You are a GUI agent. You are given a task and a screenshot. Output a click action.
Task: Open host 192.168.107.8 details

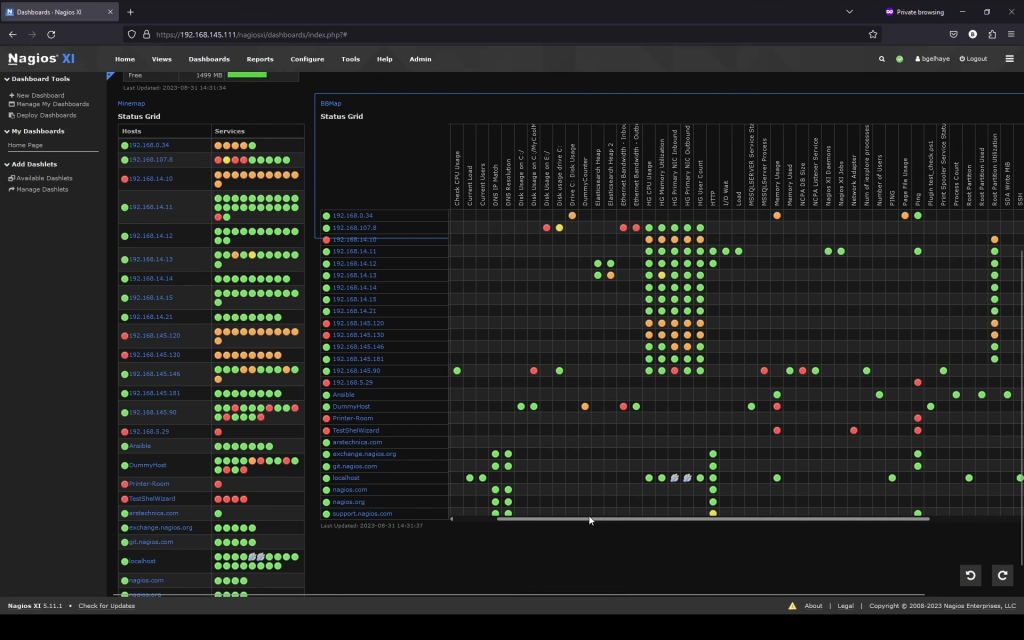(152, 158)
